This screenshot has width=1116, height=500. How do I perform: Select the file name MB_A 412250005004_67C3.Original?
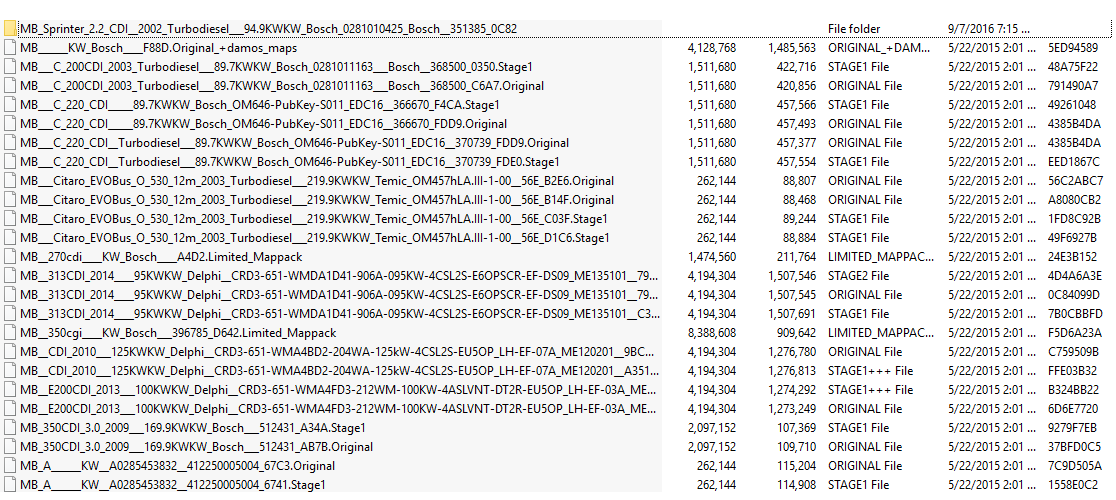tap(178, 465)
